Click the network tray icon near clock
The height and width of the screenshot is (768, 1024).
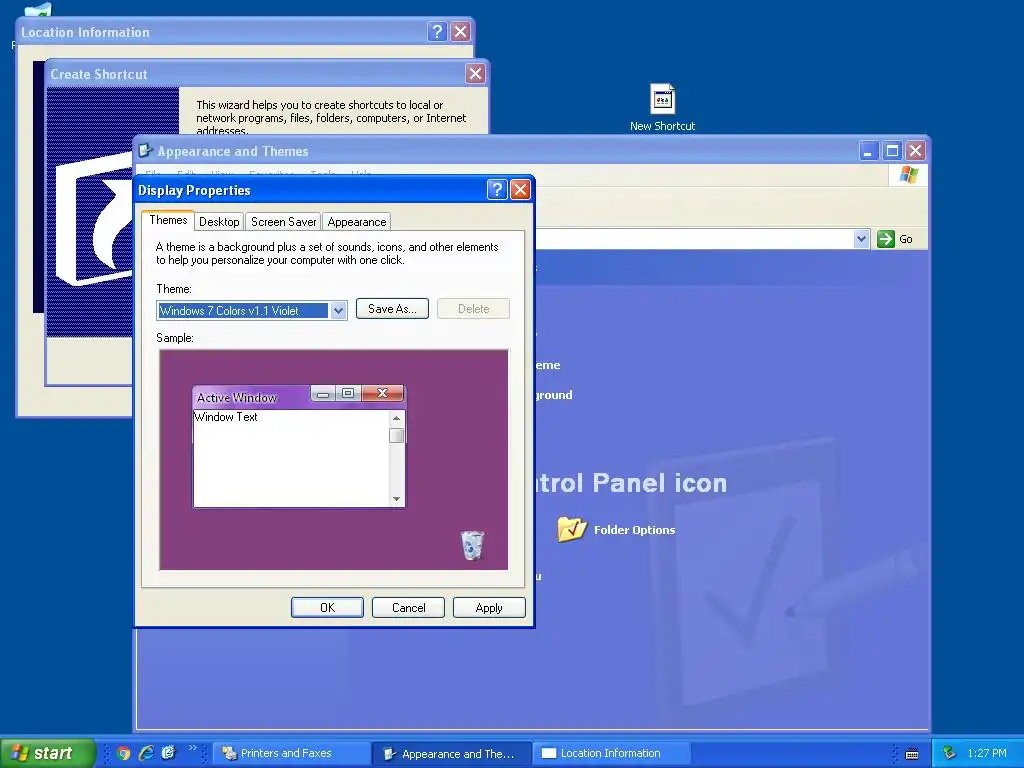coord(950,753)
